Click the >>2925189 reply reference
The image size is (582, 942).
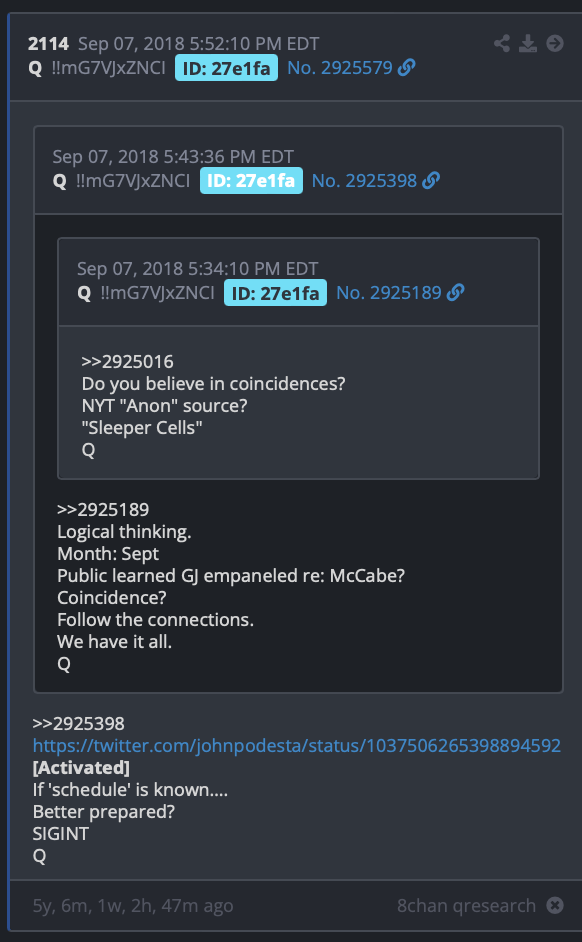pyautogui.click(x=103, y=509)
